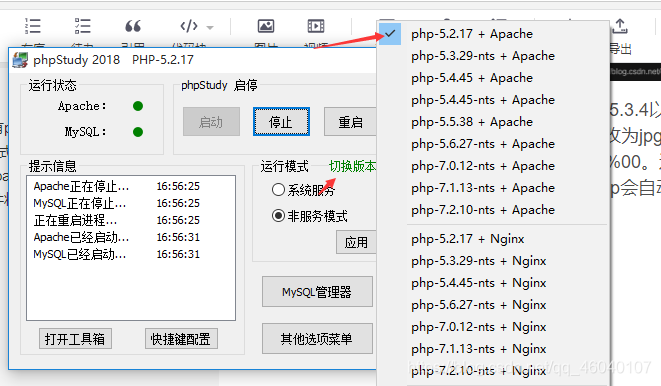Viewport: 661px width, 386px height.
Task: Click log line '正在重启进程...'
Action: (117, 220)
